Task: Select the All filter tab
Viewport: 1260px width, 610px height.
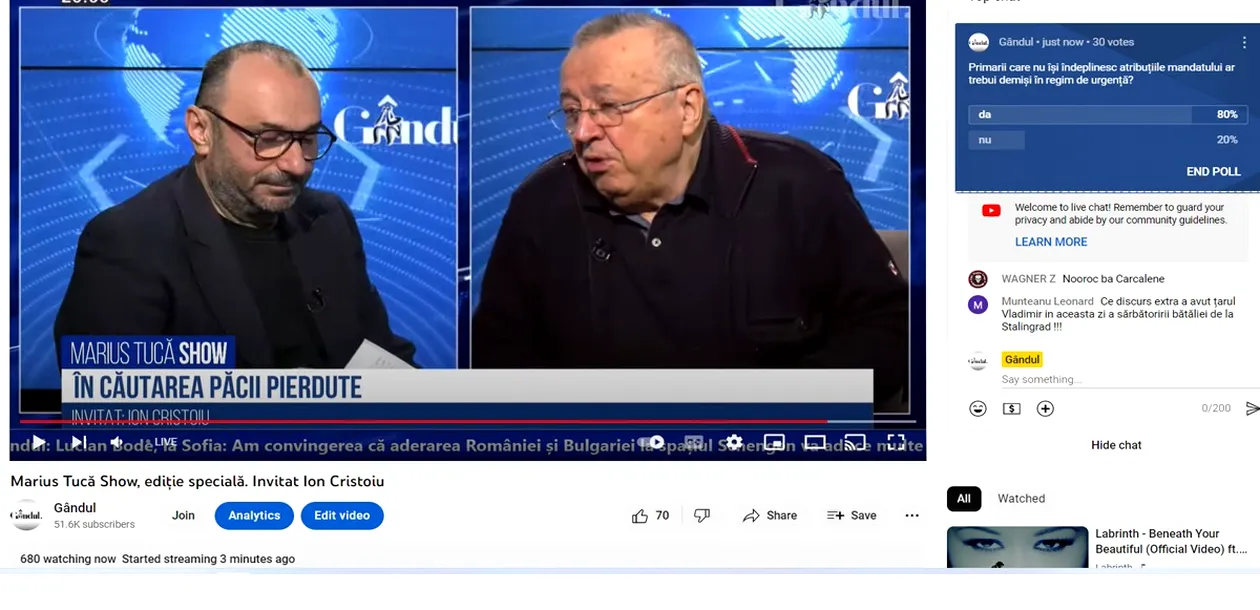Action: tap(964, 499)
